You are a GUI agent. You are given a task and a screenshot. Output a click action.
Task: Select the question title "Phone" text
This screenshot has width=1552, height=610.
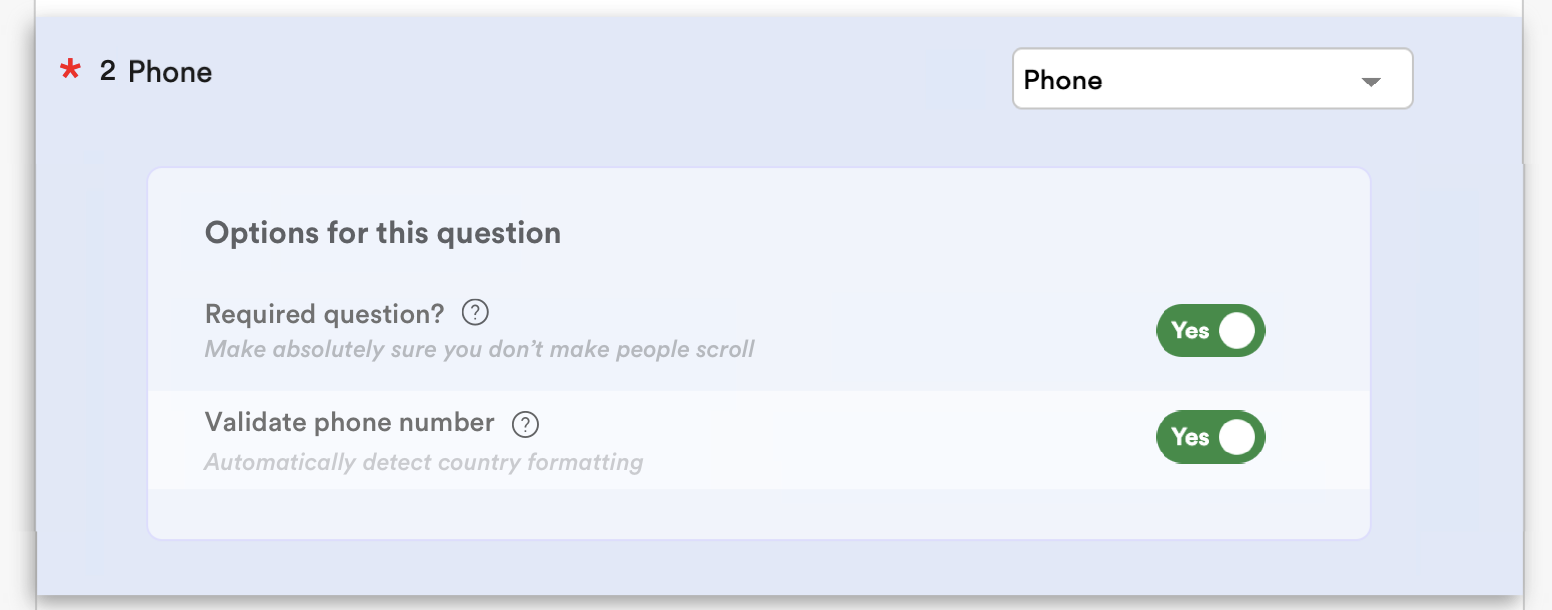(170, 72)
